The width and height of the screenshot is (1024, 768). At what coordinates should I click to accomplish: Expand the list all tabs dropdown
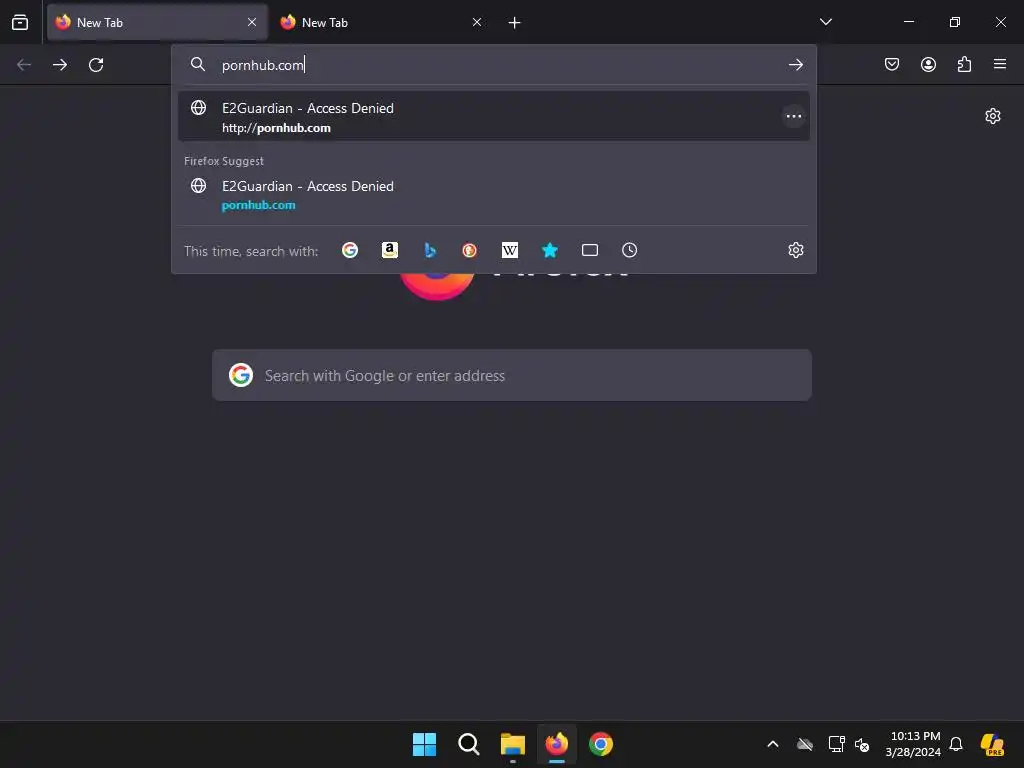click(x=825, y=22)
